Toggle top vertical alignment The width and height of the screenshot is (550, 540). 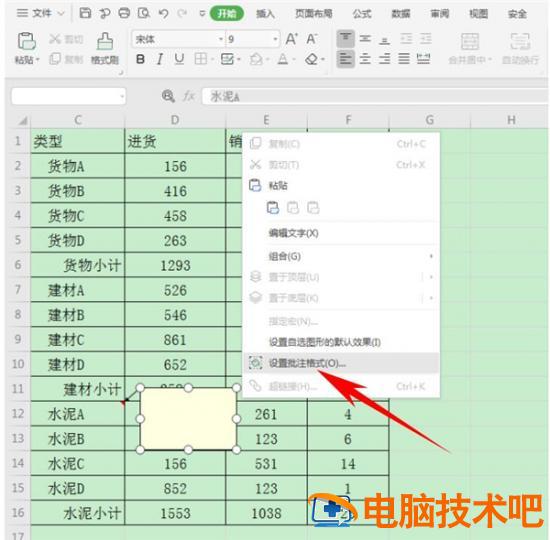pyautogui.click(x=346, y=39)
